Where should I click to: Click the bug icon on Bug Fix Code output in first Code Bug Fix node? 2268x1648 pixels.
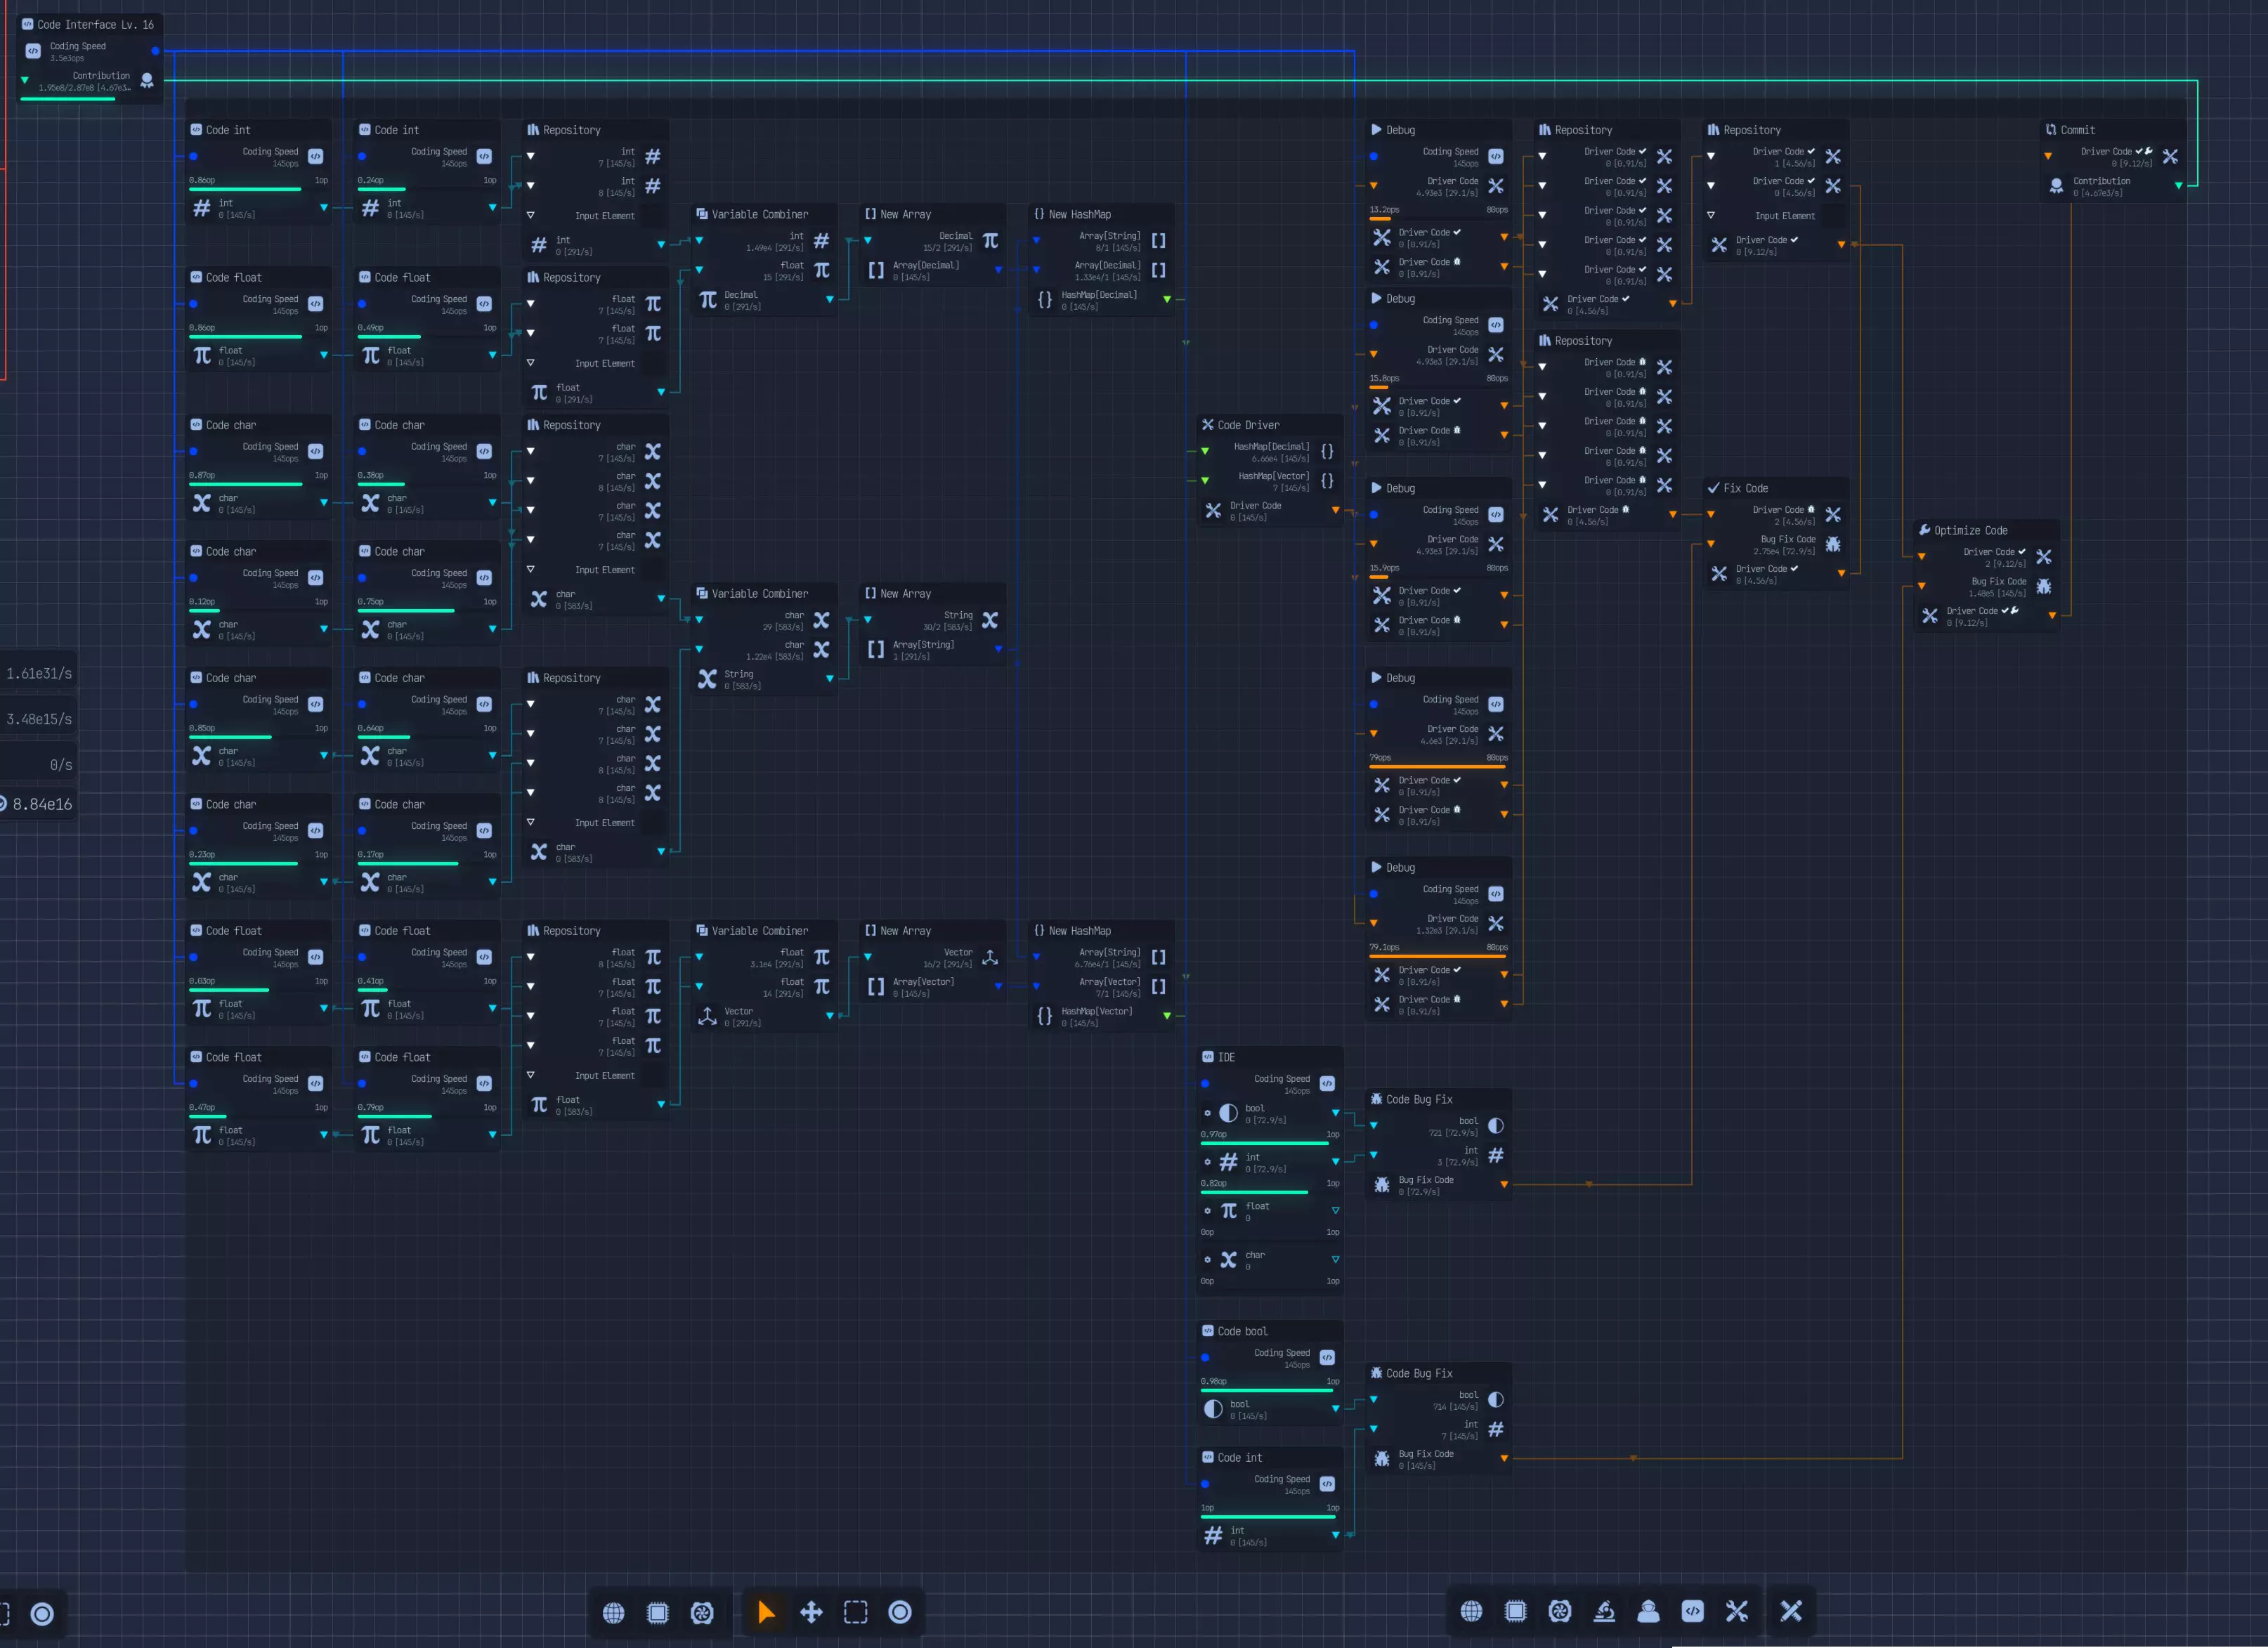[x=1381, y=1185]
